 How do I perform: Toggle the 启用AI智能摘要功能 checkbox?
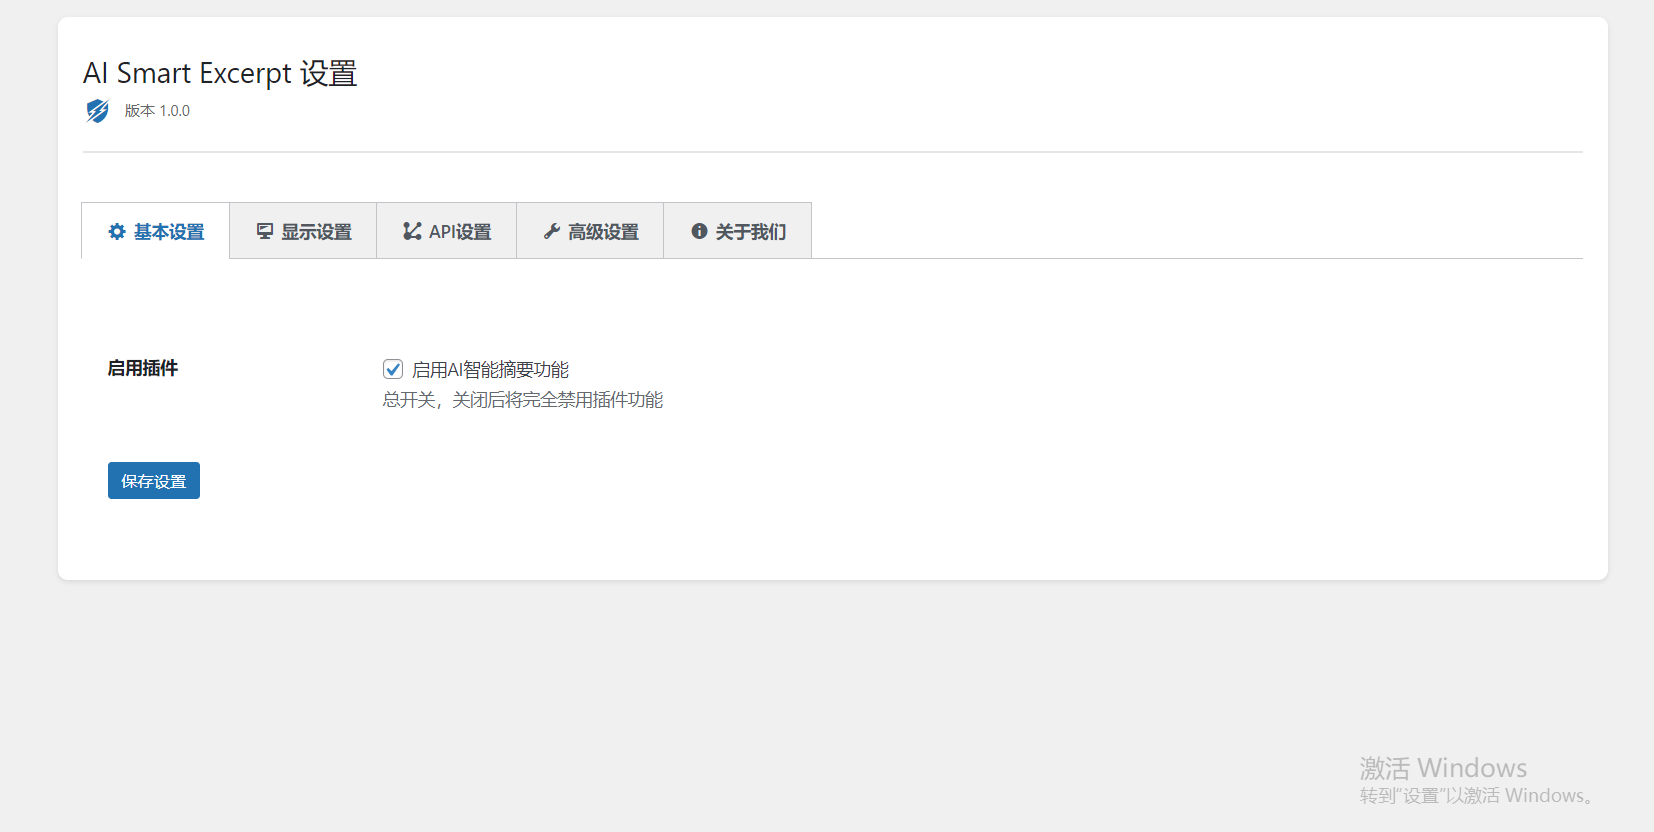point(393,369)
